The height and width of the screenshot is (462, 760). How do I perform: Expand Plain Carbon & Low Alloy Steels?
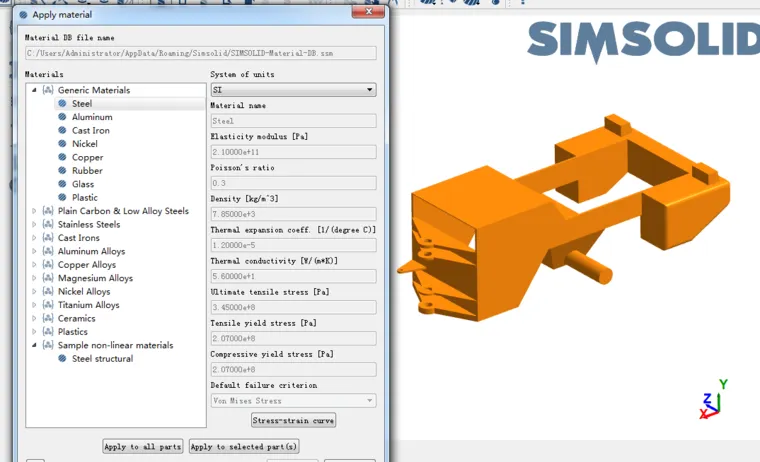pyautogui.click(x=34, y=211)
